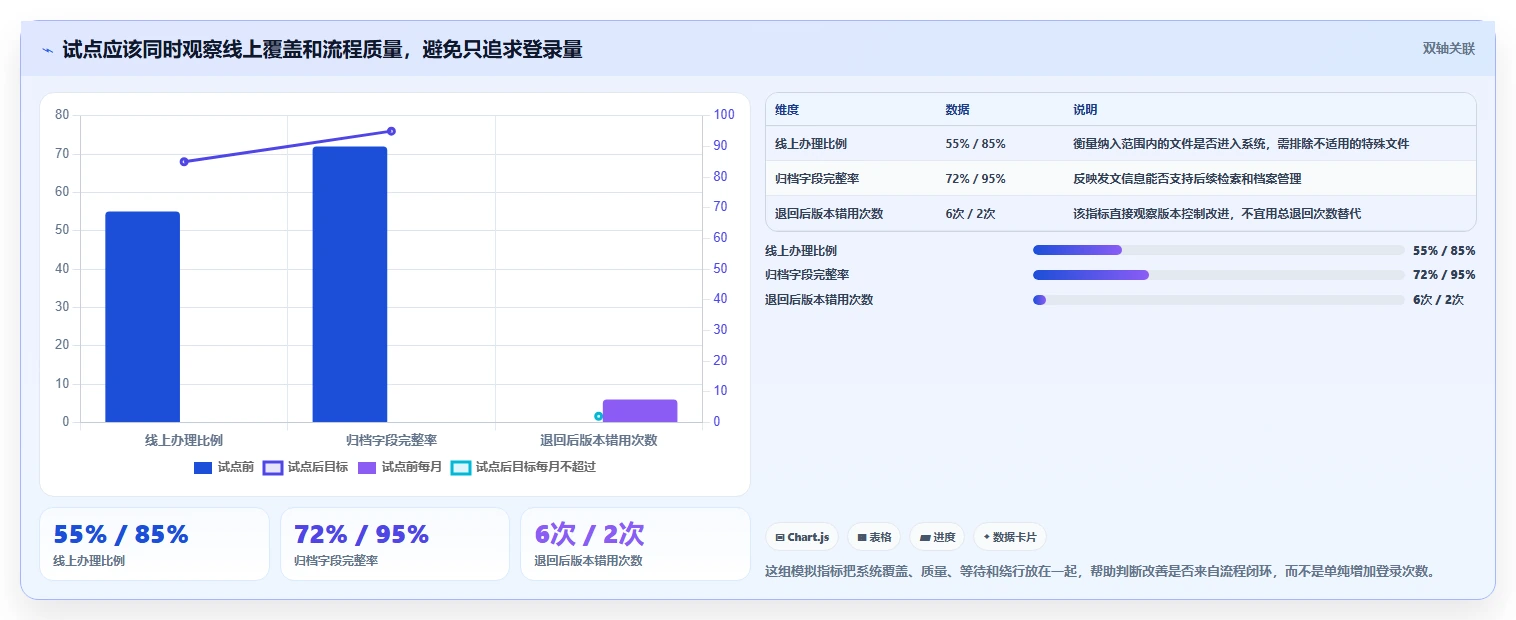Select the 退回后版本错用次数 table row cell
The height and width of the screenshot is (620, 1516).
pos(829,214)
